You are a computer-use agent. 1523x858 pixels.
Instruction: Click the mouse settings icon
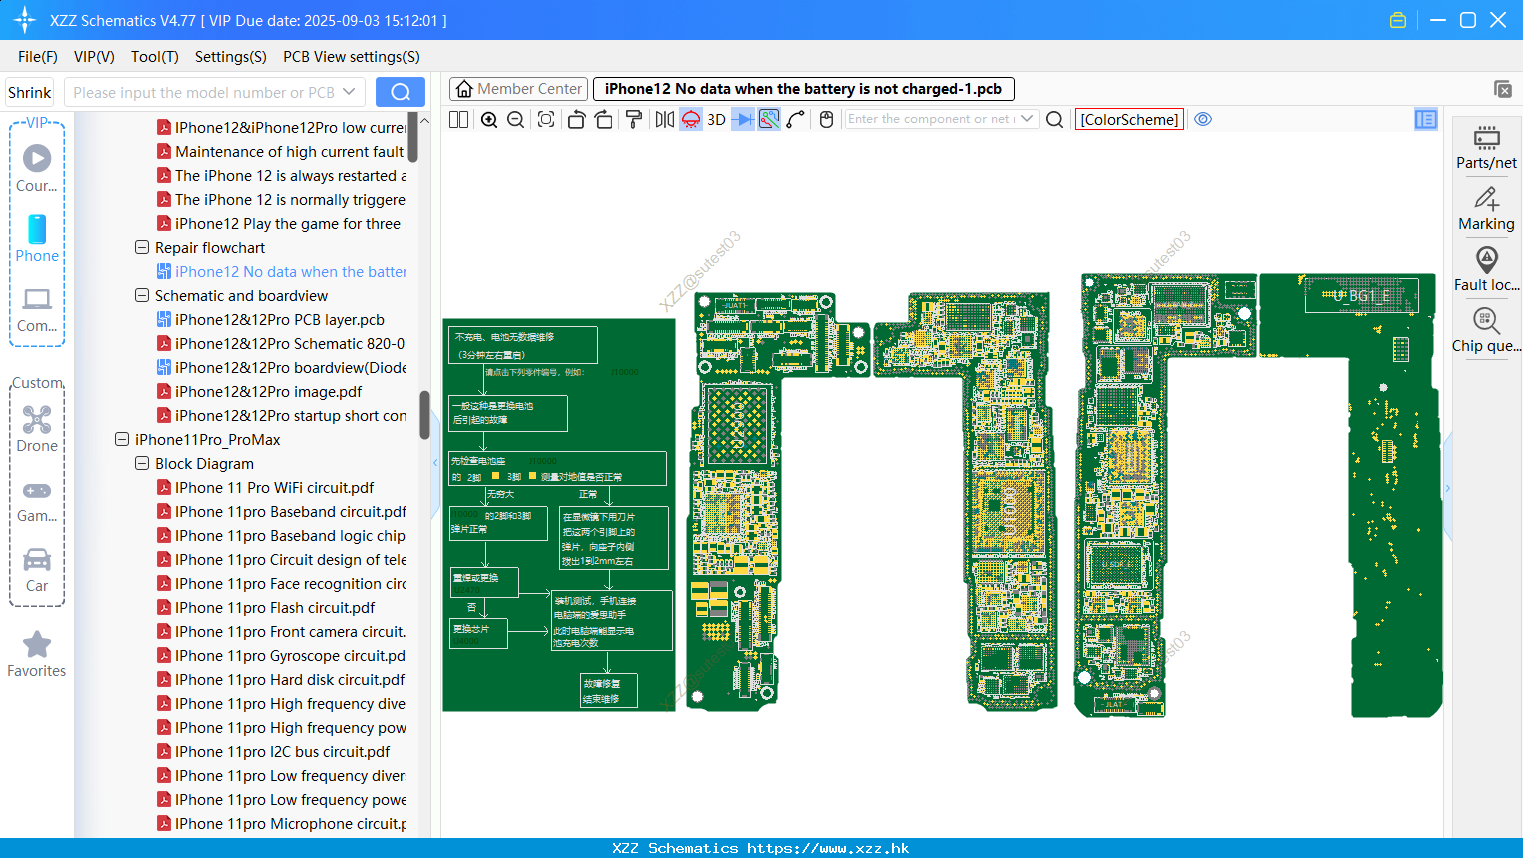pos(826,119)
